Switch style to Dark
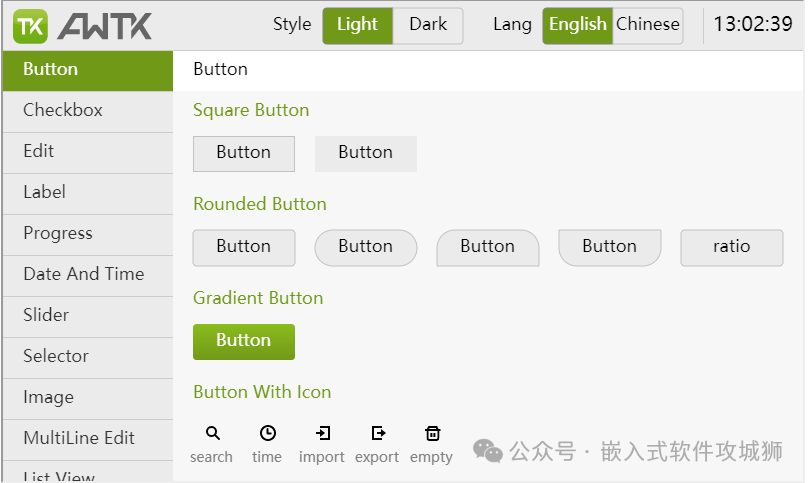This screenshot has height=483, width=808. (428, 25)
